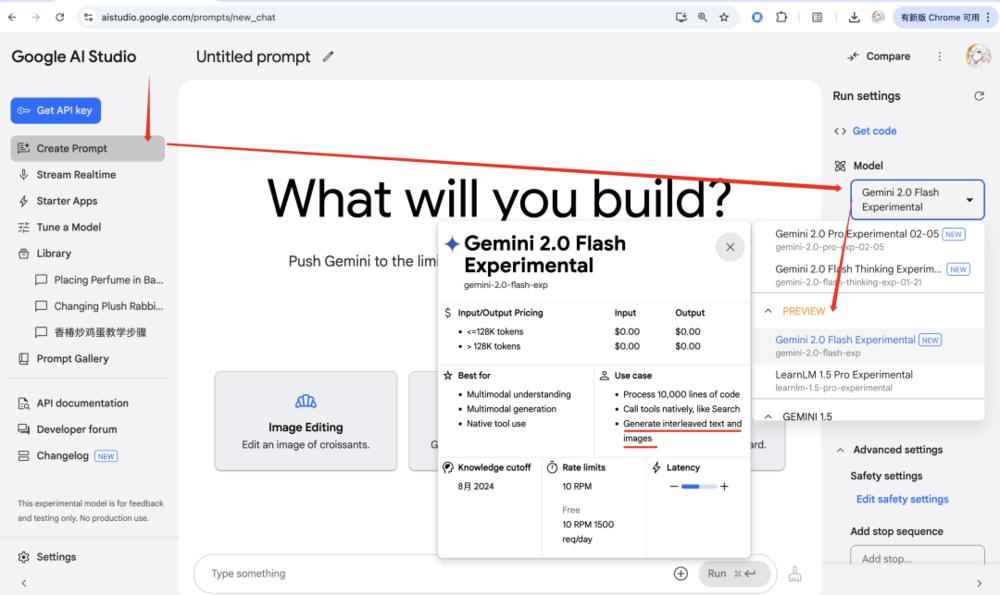Open Edit safety settings link
The width and height of the screenshot is (1000, 595).
point(902,499)
